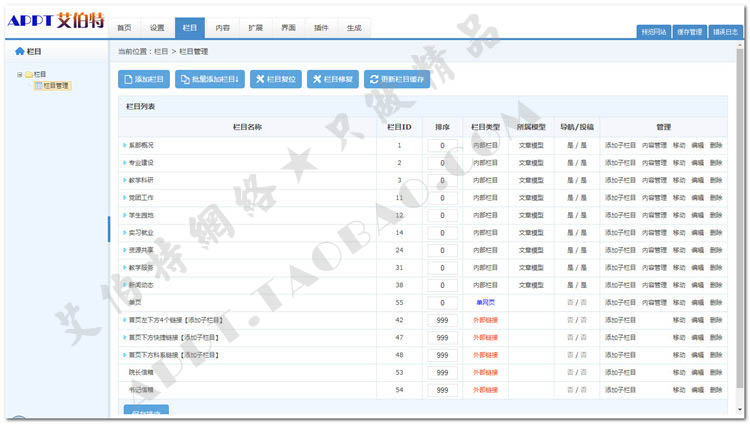Open the 设置 top tab

[x=157, y=28]
